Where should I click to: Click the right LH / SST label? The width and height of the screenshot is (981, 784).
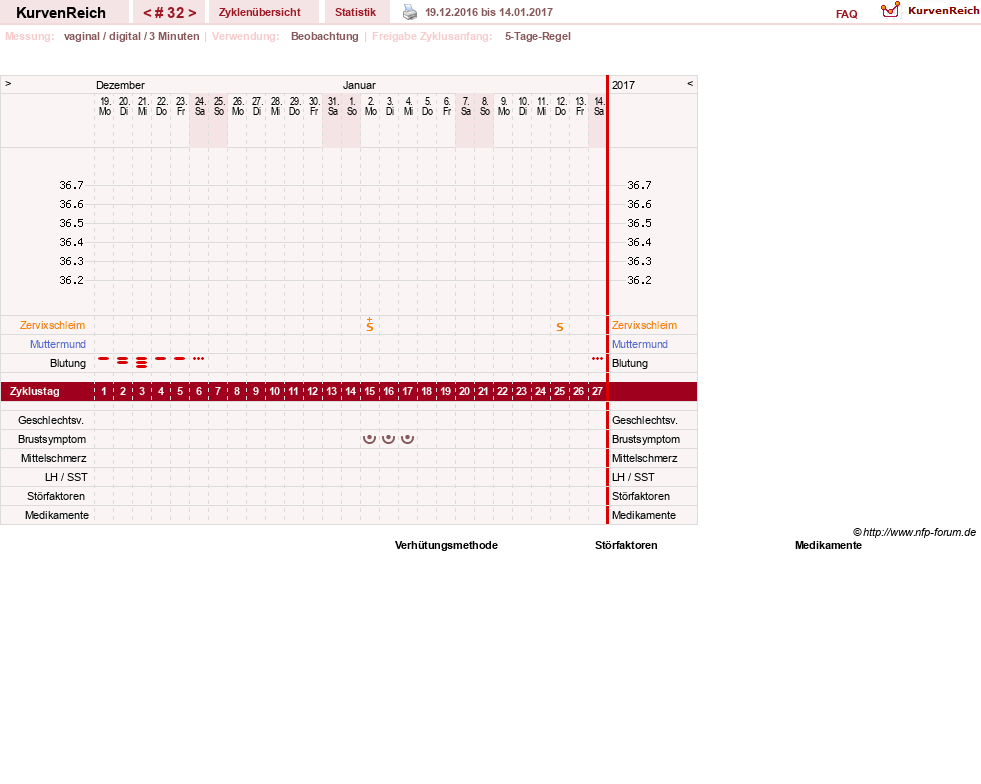tap(633, 477)
